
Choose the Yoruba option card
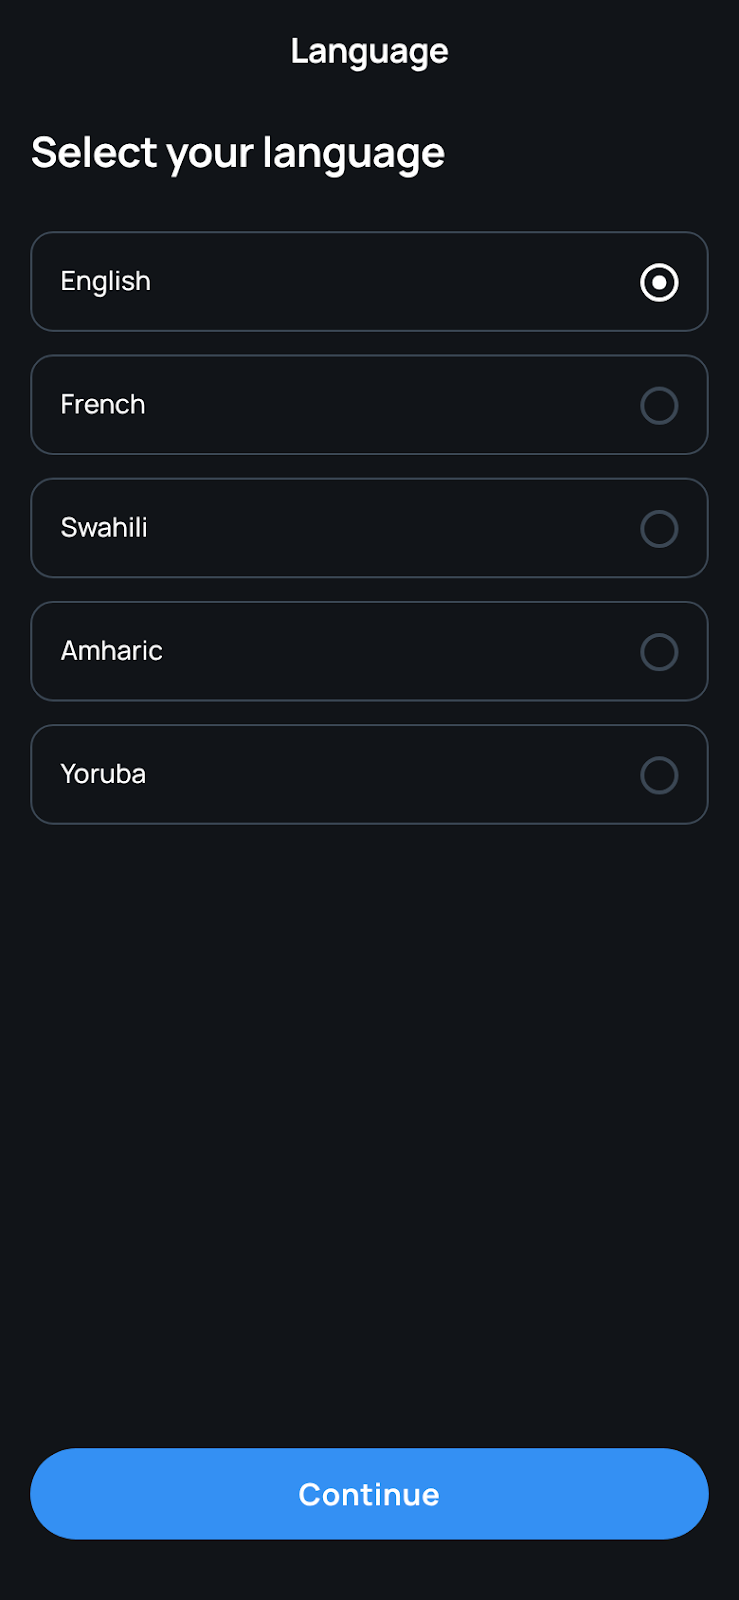tap(369, 774)
